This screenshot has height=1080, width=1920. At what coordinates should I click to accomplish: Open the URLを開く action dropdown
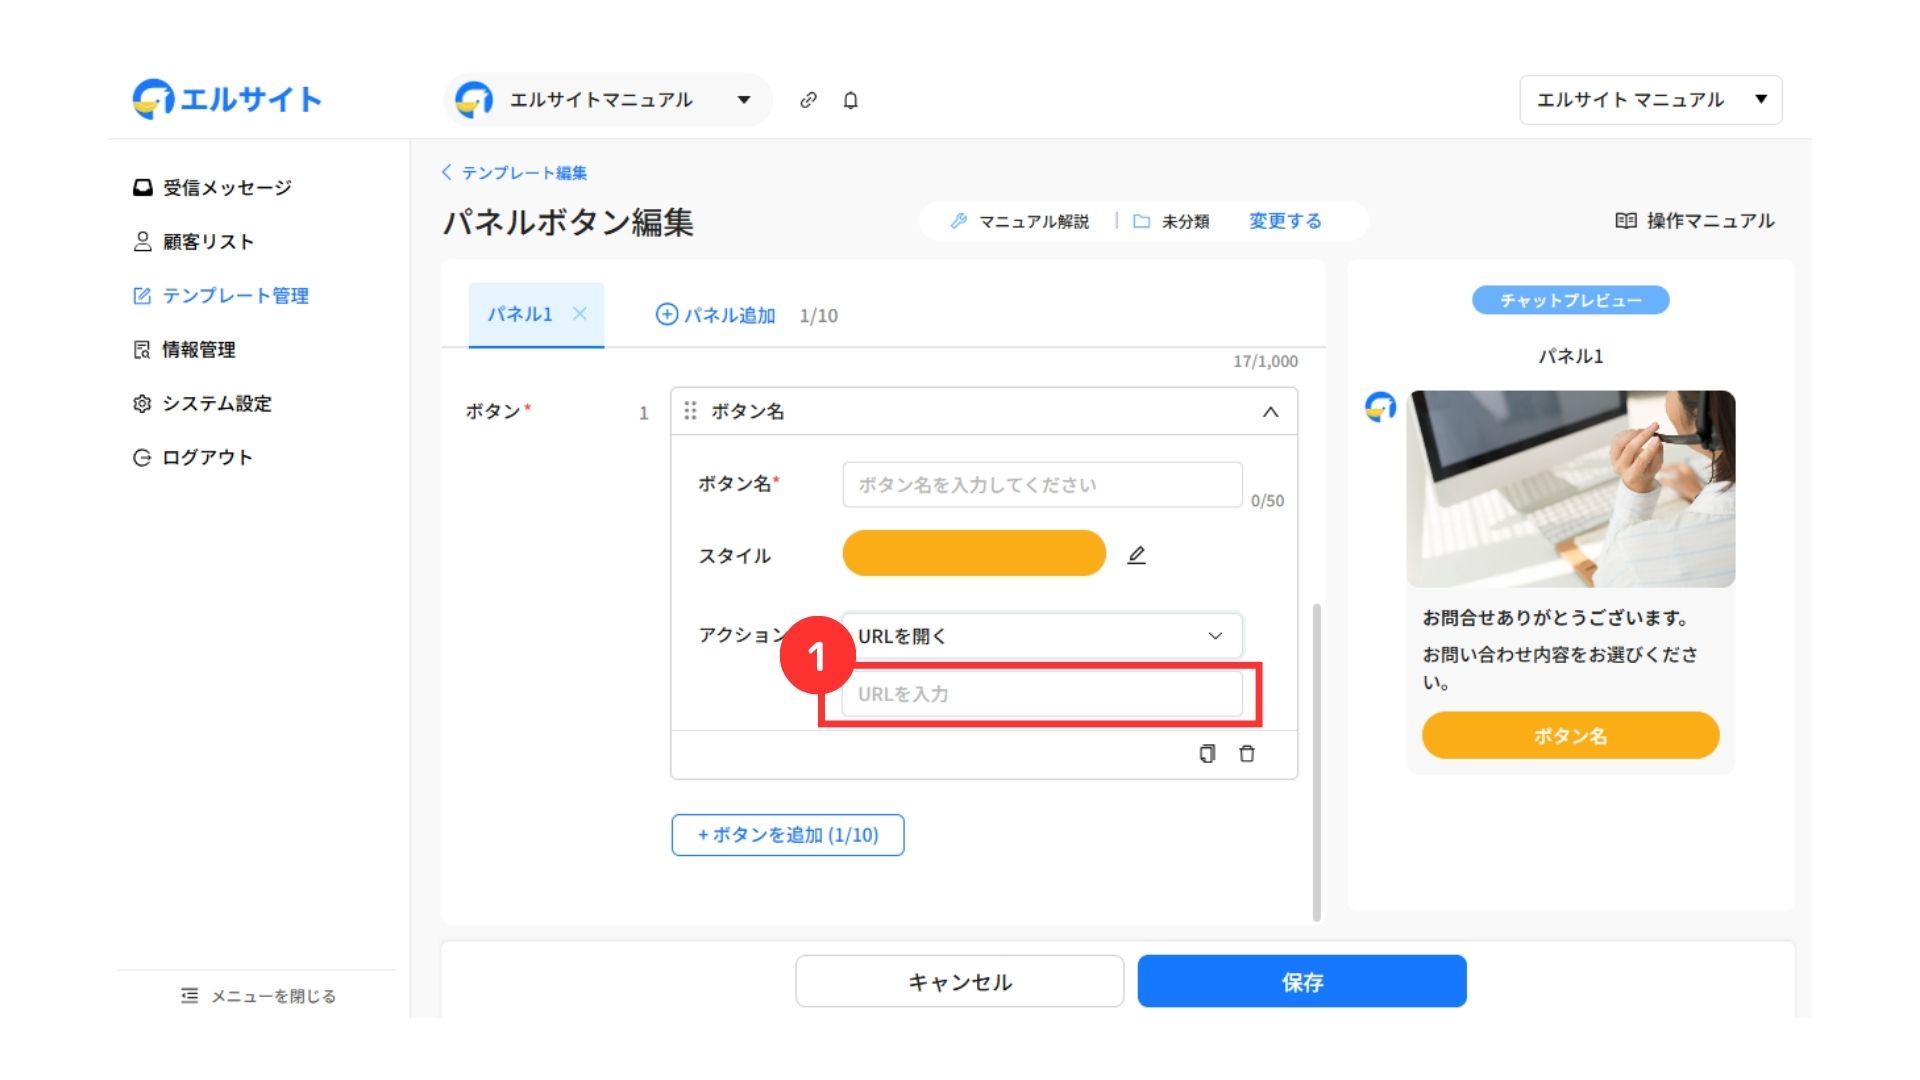click(1041, 636)
